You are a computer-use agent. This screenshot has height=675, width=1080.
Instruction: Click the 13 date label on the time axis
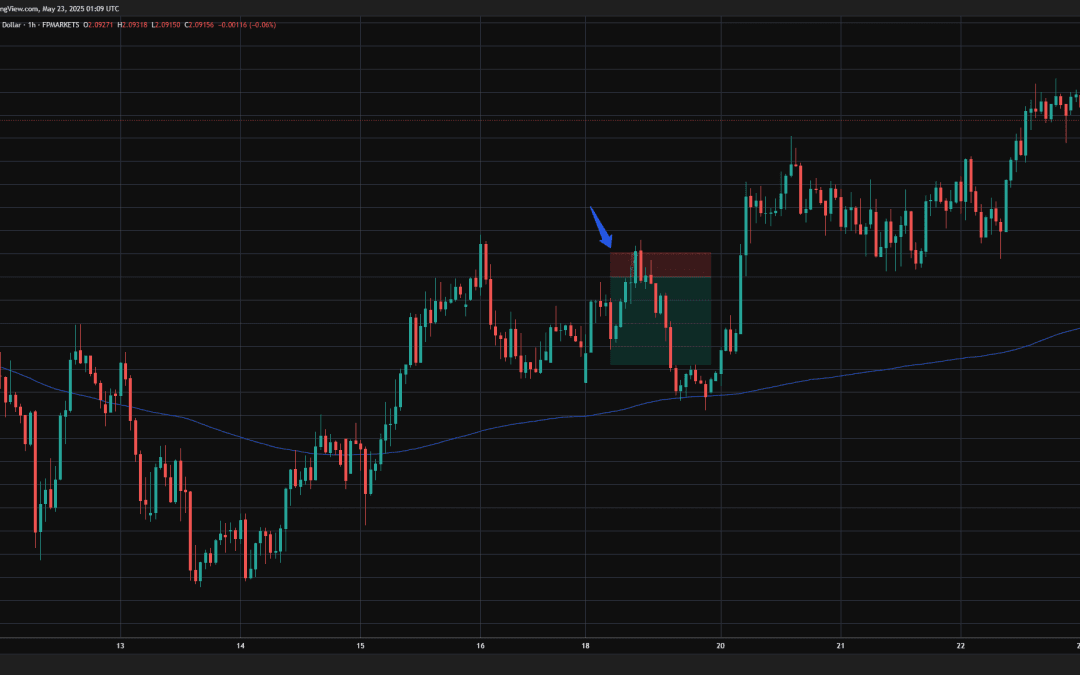(x=121, y=646)
